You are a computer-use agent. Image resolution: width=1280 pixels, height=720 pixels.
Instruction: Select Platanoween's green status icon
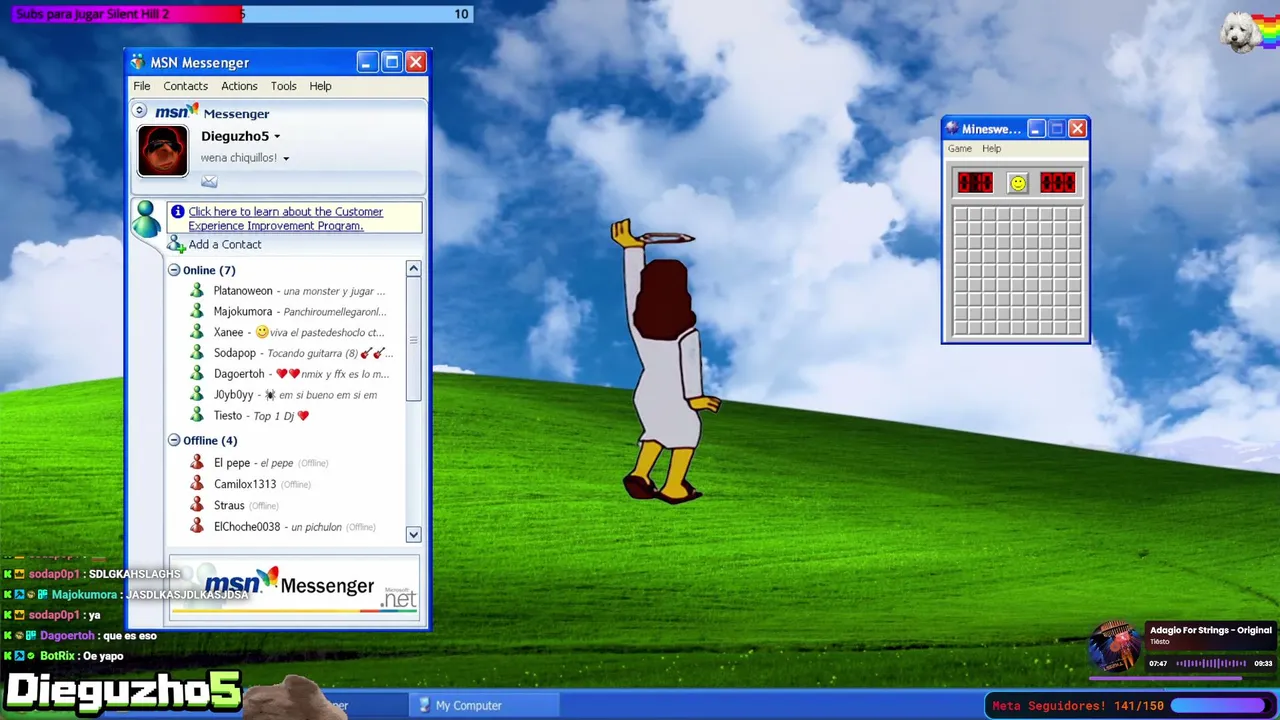click(197, 291)
